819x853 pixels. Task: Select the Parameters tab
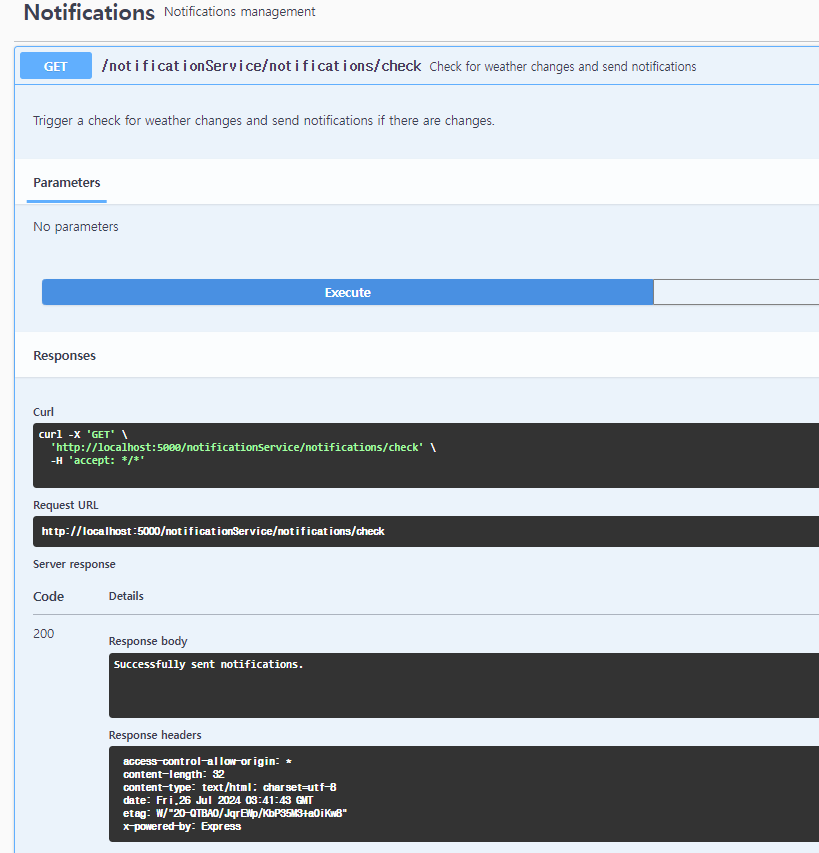[x=66, y=183]
